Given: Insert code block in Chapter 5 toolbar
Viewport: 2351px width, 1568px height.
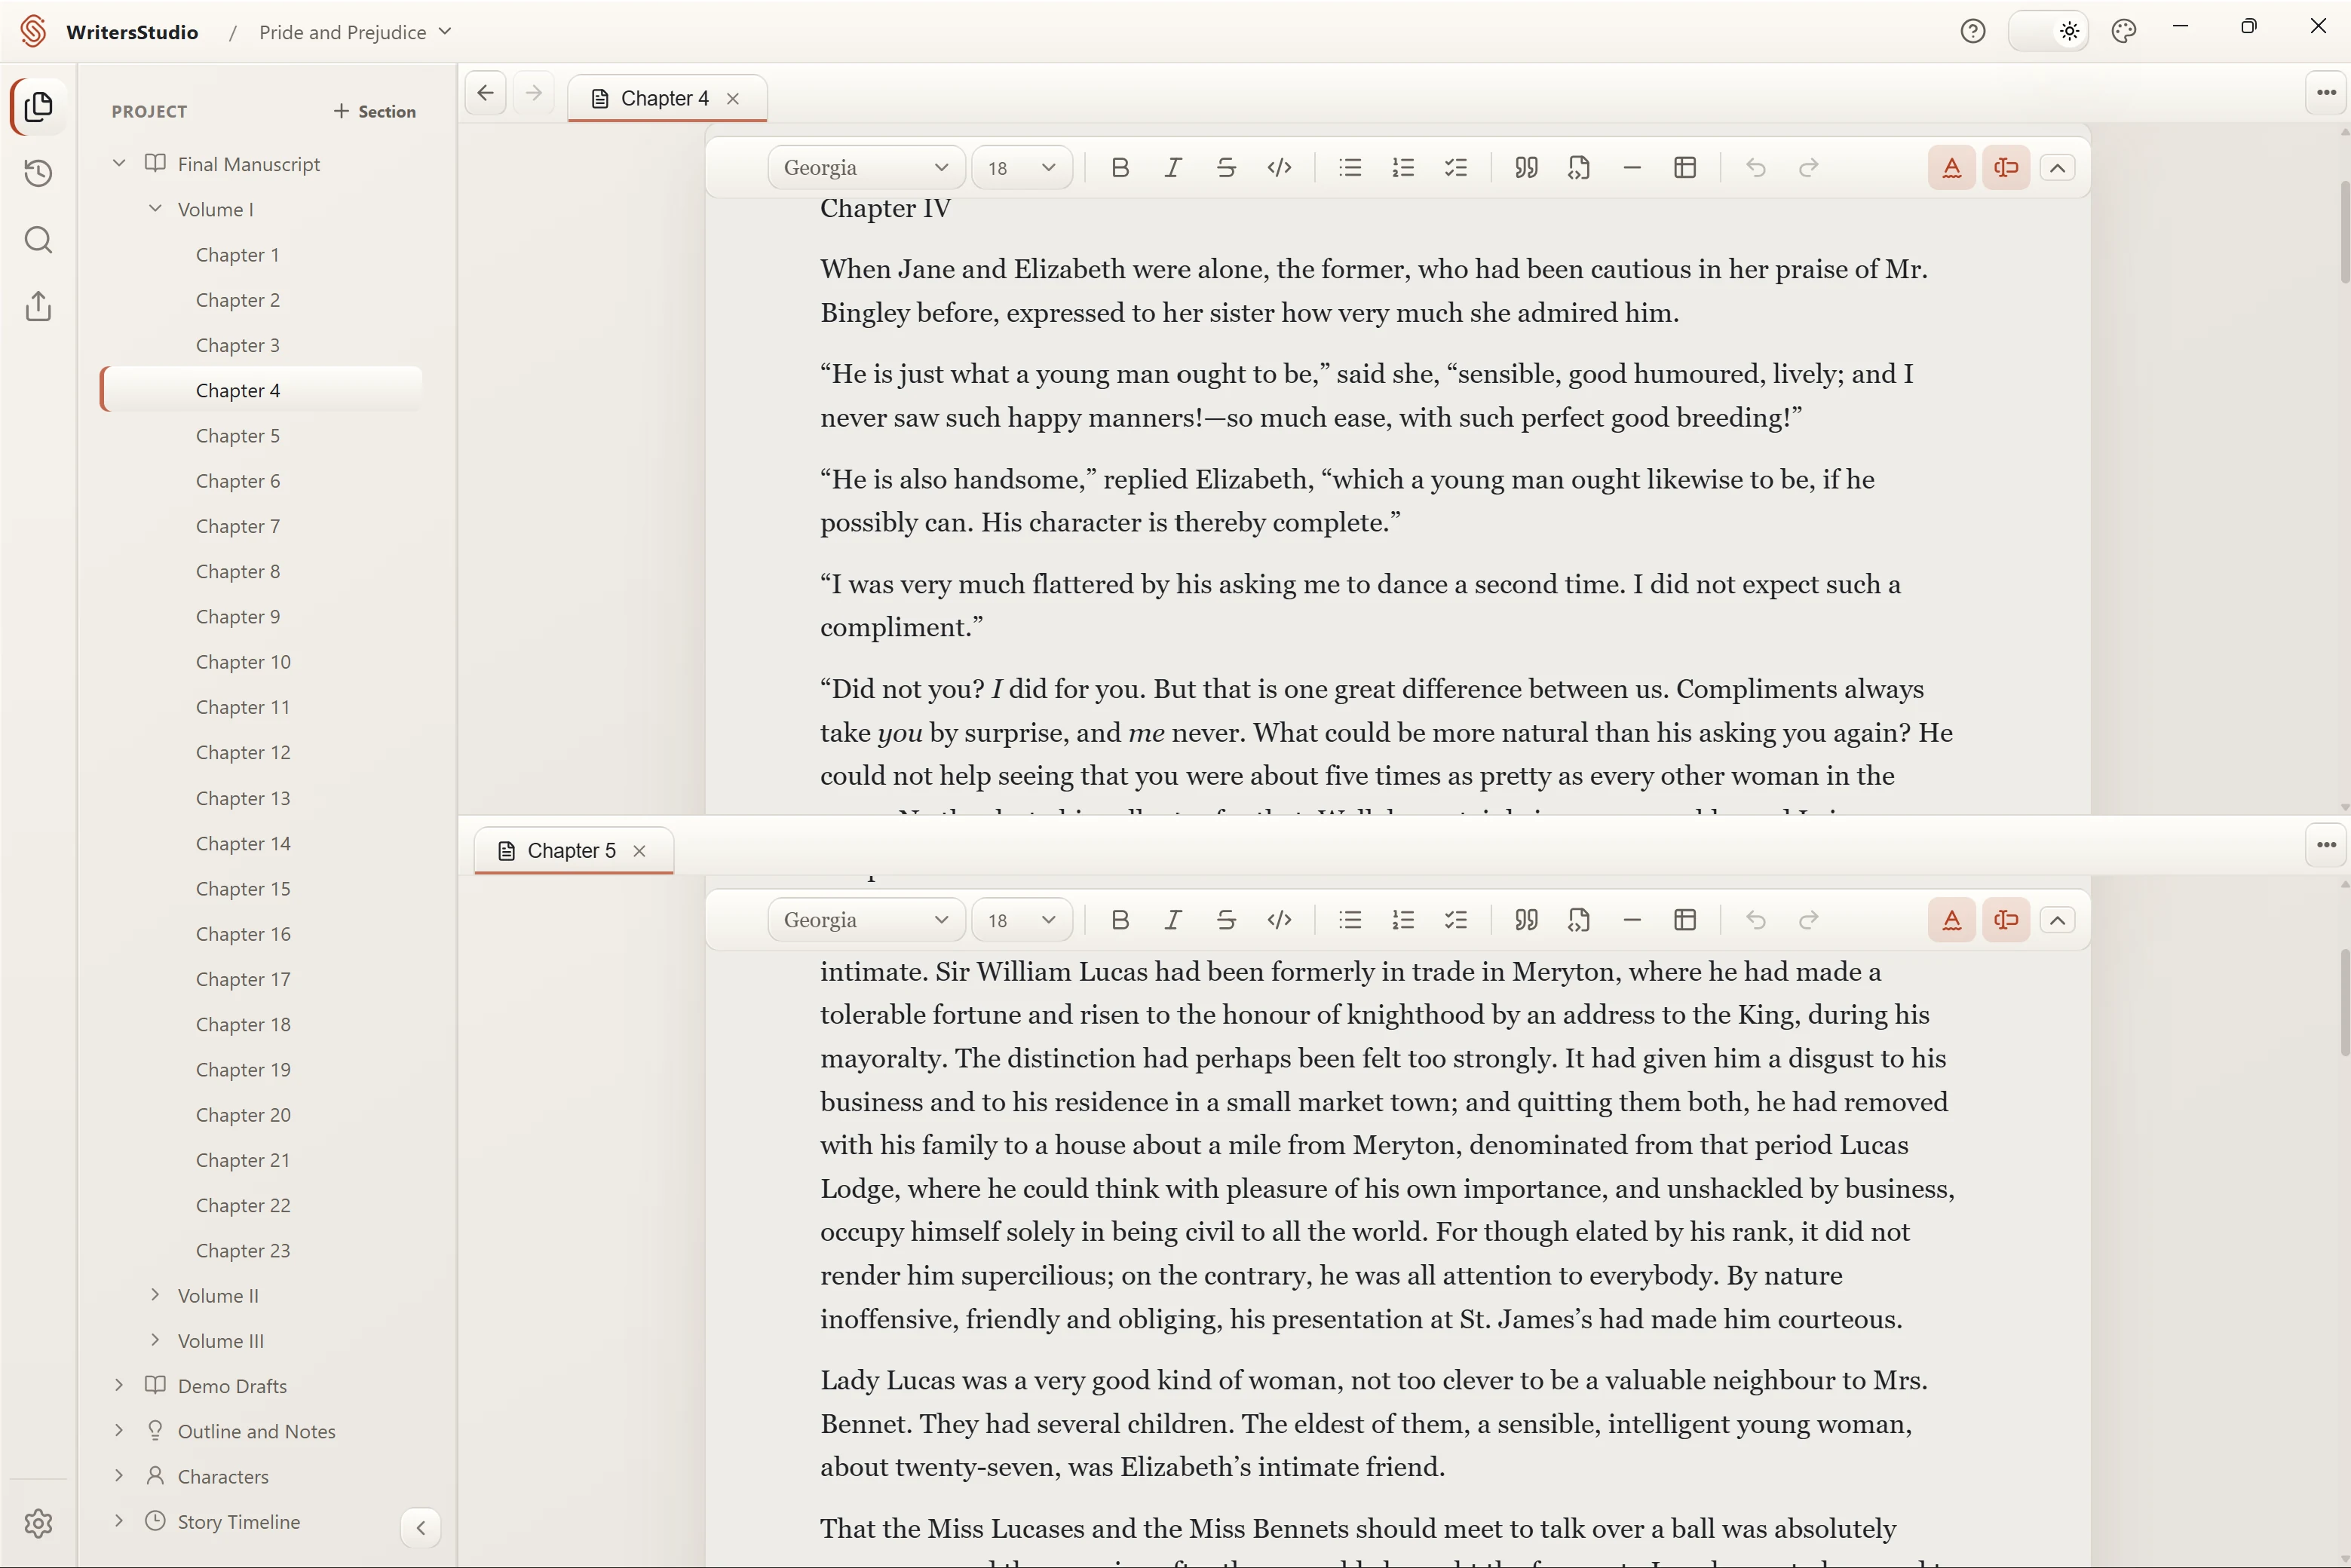Looking at the screenshot, I should (x=1579, y=920).
